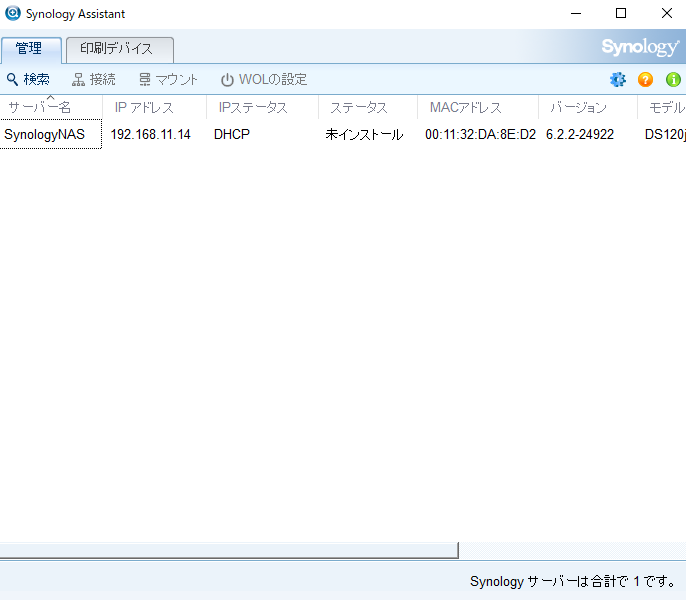Click the 接続 connect toolbar button
Viewport: 686px width, 600px height.
tap(94, 79)
